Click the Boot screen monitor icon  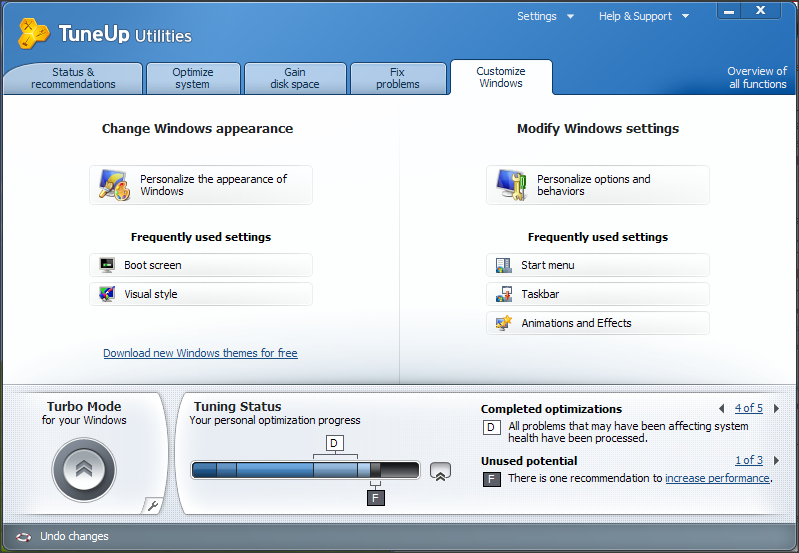tap(107, 265)
